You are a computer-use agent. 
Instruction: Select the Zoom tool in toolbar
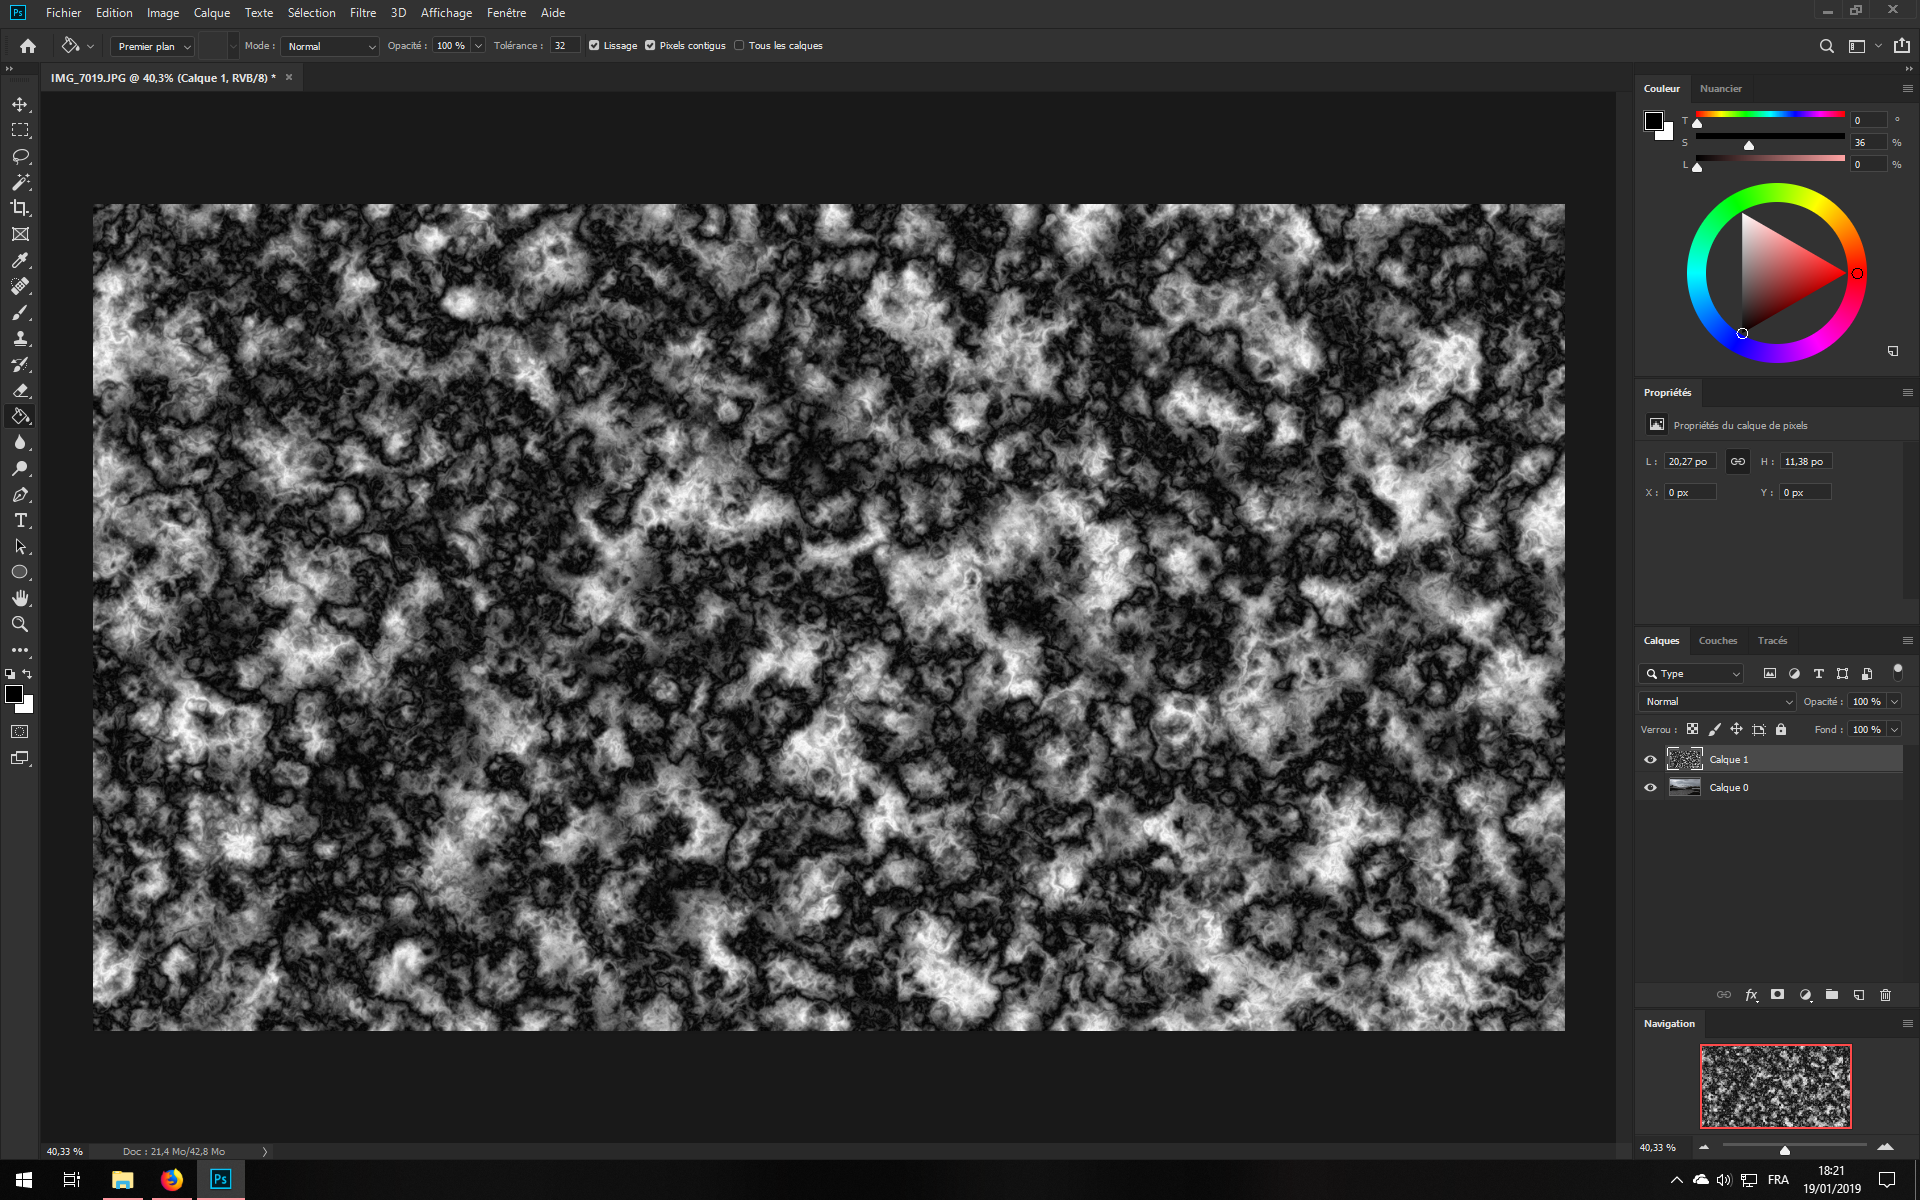tap(20, 624)
